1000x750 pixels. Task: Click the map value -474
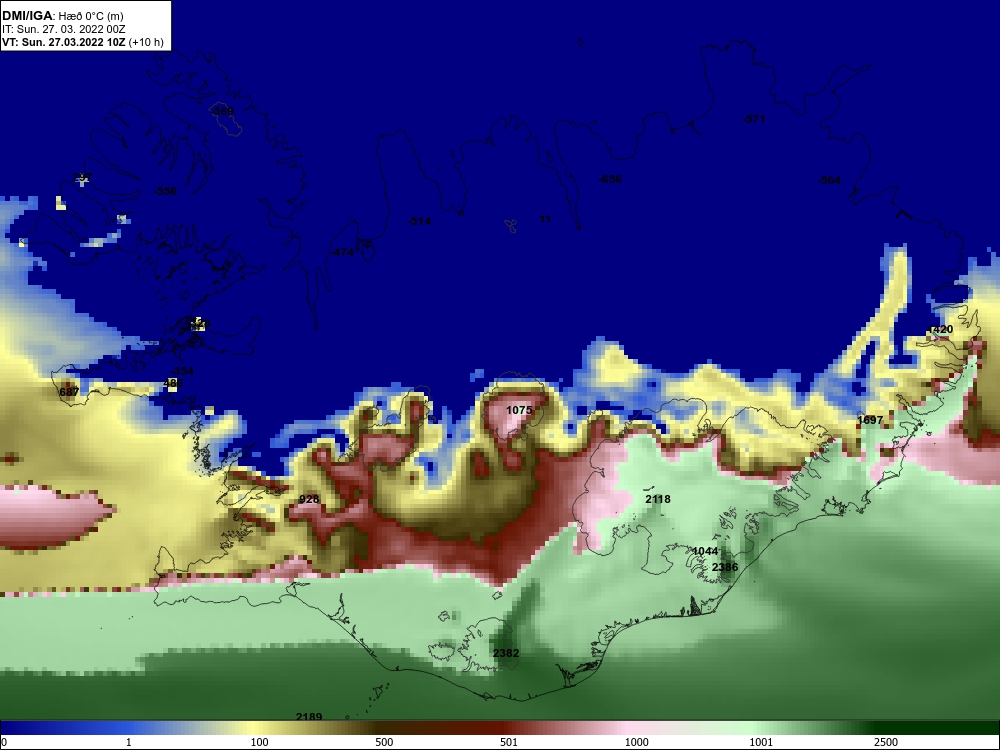342,252
